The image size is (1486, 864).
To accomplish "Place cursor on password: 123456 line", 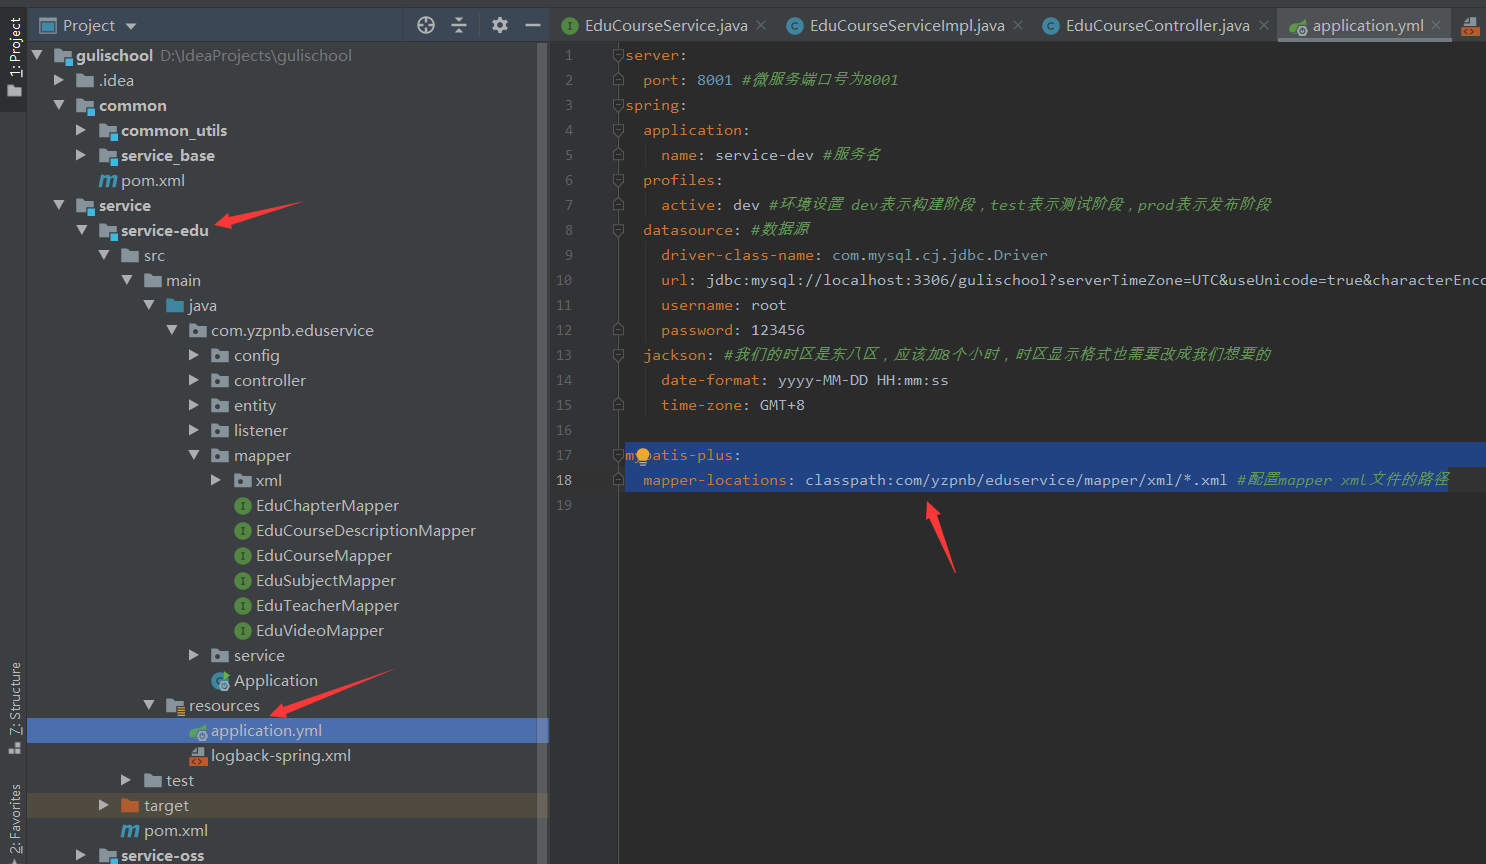I will (x=732, y=330).
